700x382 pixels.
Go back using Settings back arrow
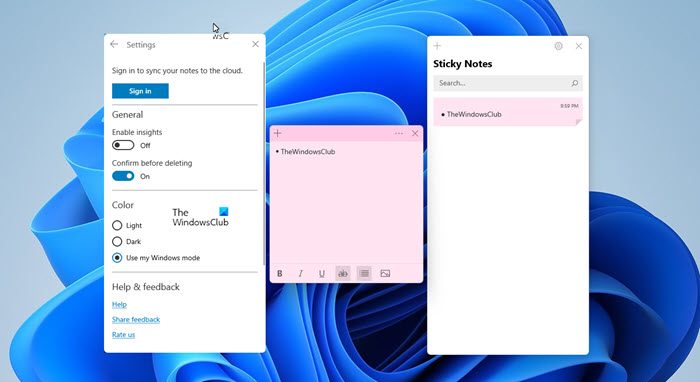coord(114,44)
